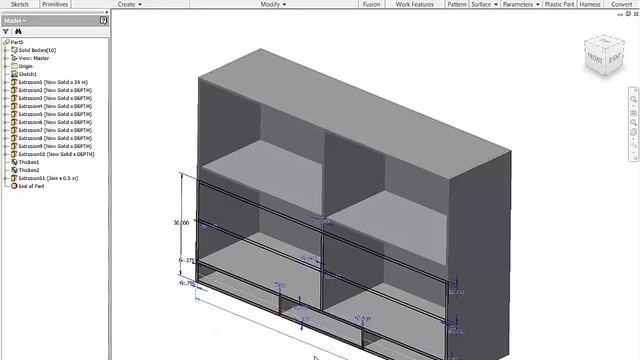Expand the Extrusion3 feature node
The image size is (640, 360).
tap(6, 98)
